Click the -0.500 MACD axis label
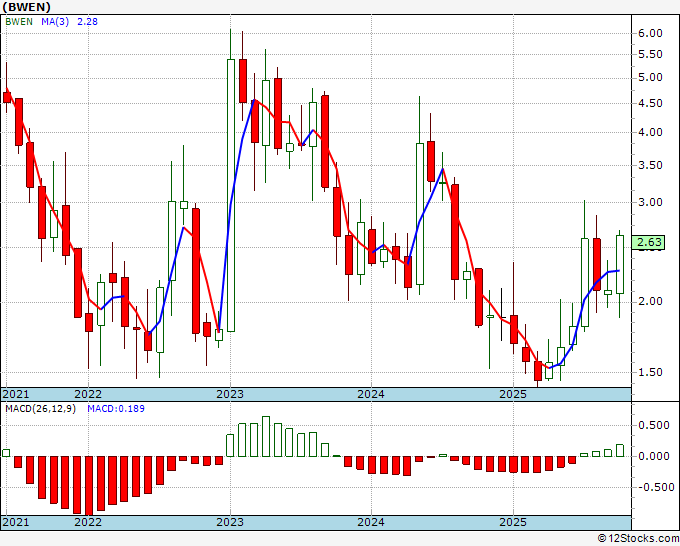This screenshot has width=680, height=546. [x=654, y=487]
